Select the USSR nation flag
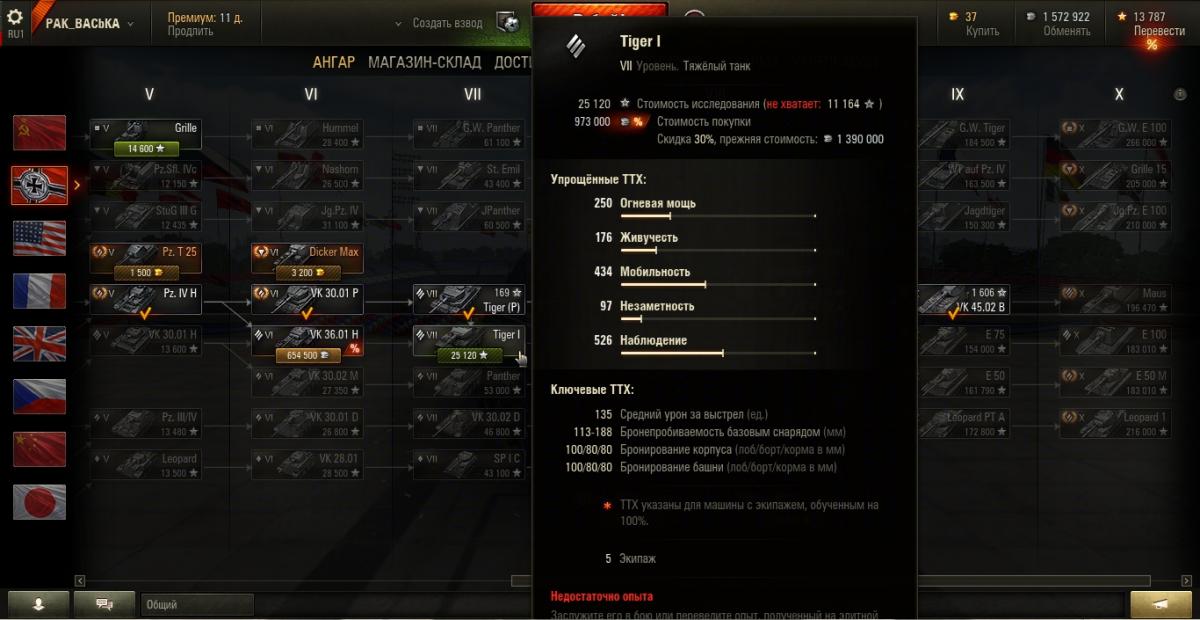 (x=39, y=133)
